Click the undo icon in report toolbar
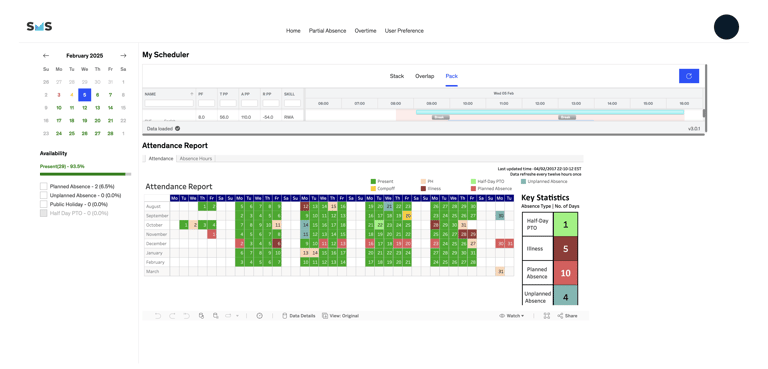This screenshot has width=768, height=369. 158,316
